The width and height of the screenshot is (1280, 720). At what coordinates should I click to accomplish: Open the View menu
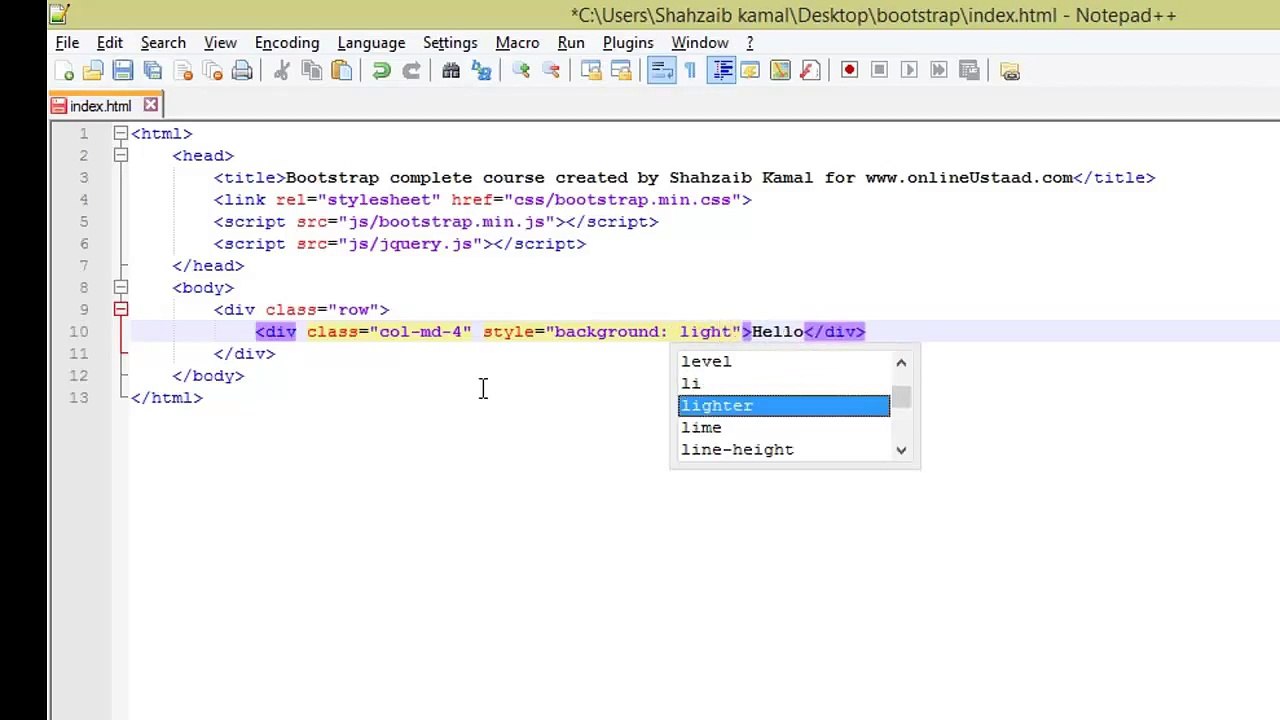[220, 43]
